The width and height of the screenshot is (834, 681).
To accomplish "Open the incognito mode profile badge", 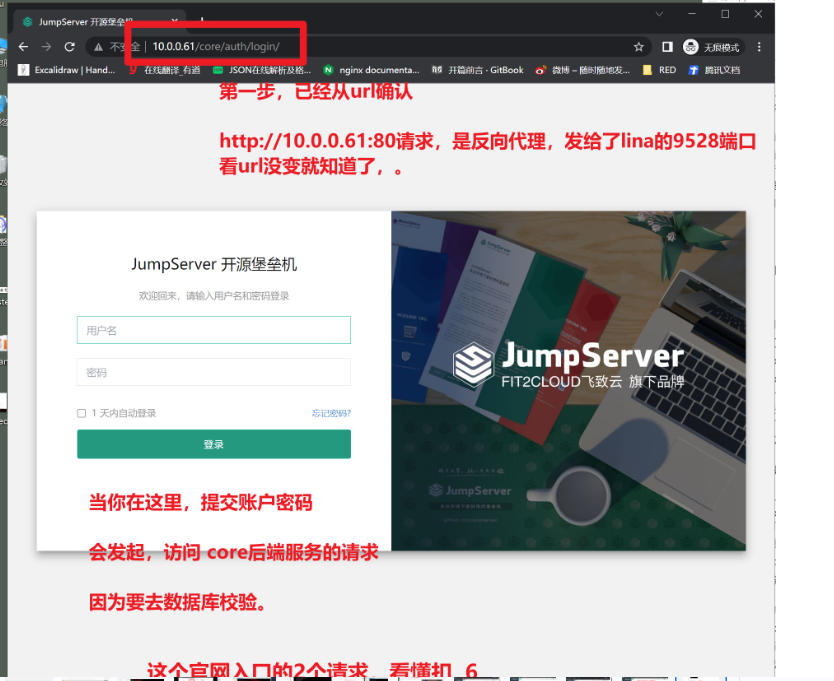I will (711, 47).
